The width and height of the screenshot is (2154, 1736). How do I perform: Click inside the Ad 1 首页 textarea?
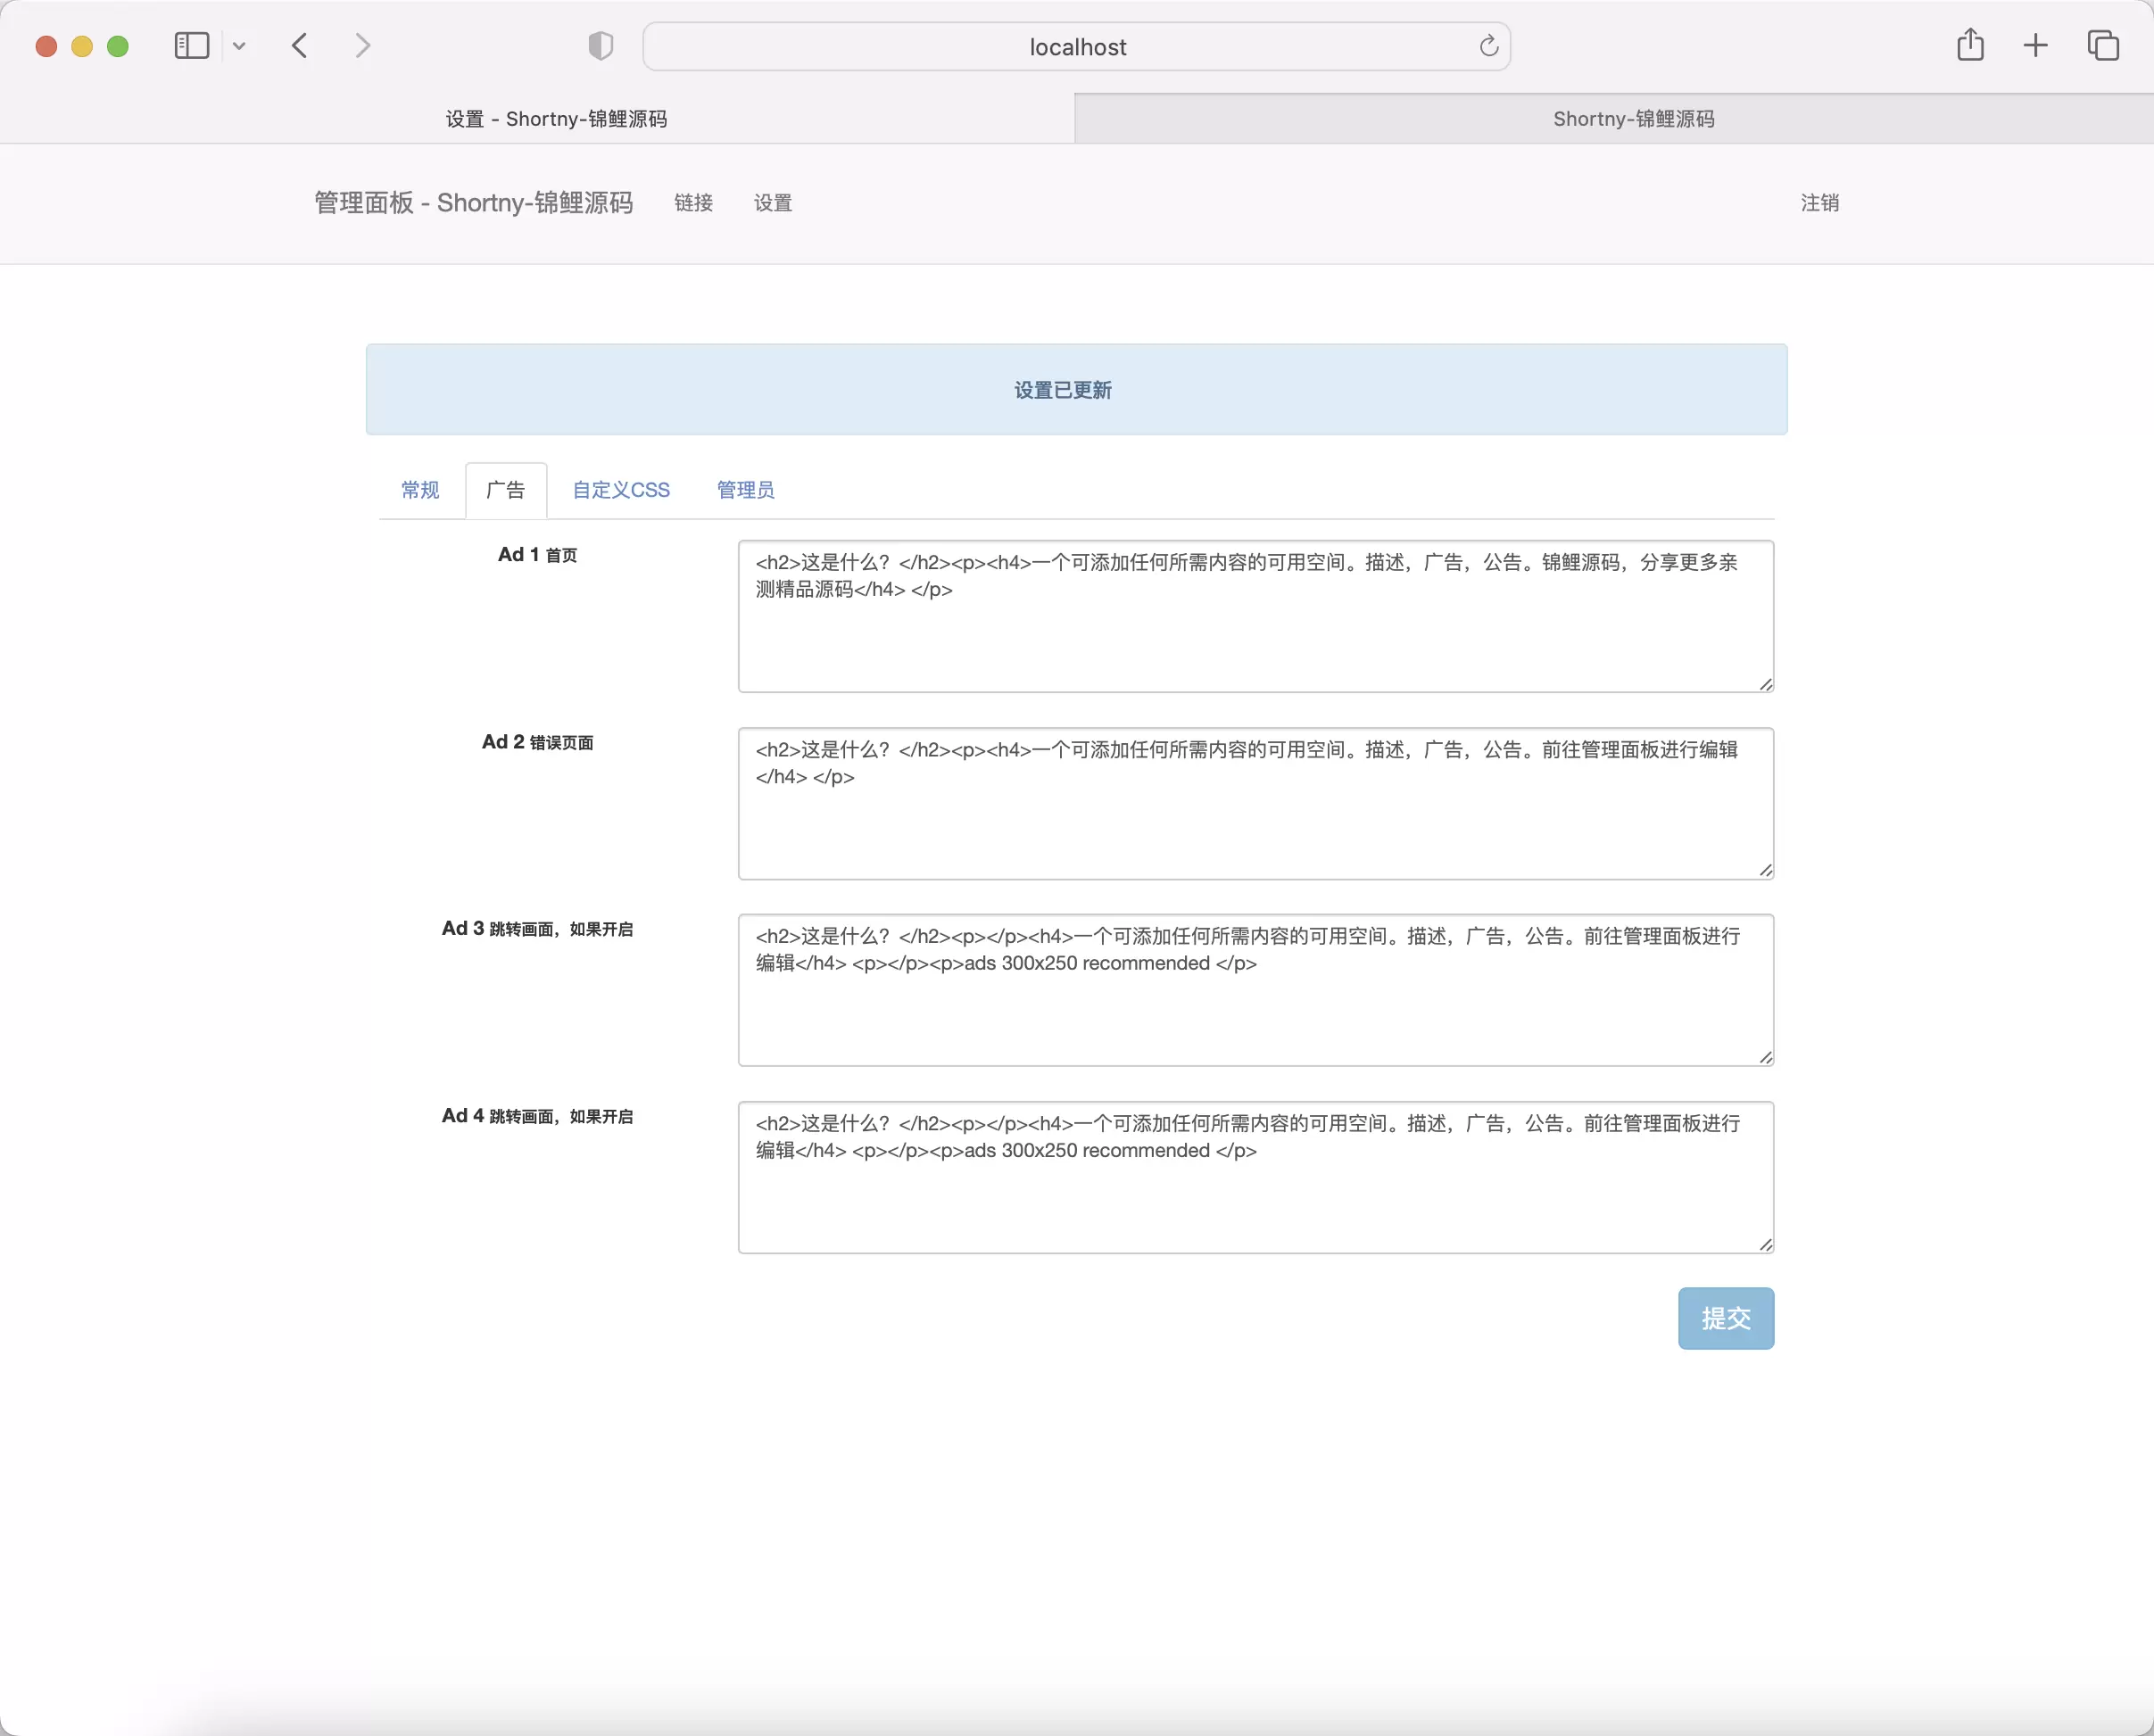click(1255, 616)
